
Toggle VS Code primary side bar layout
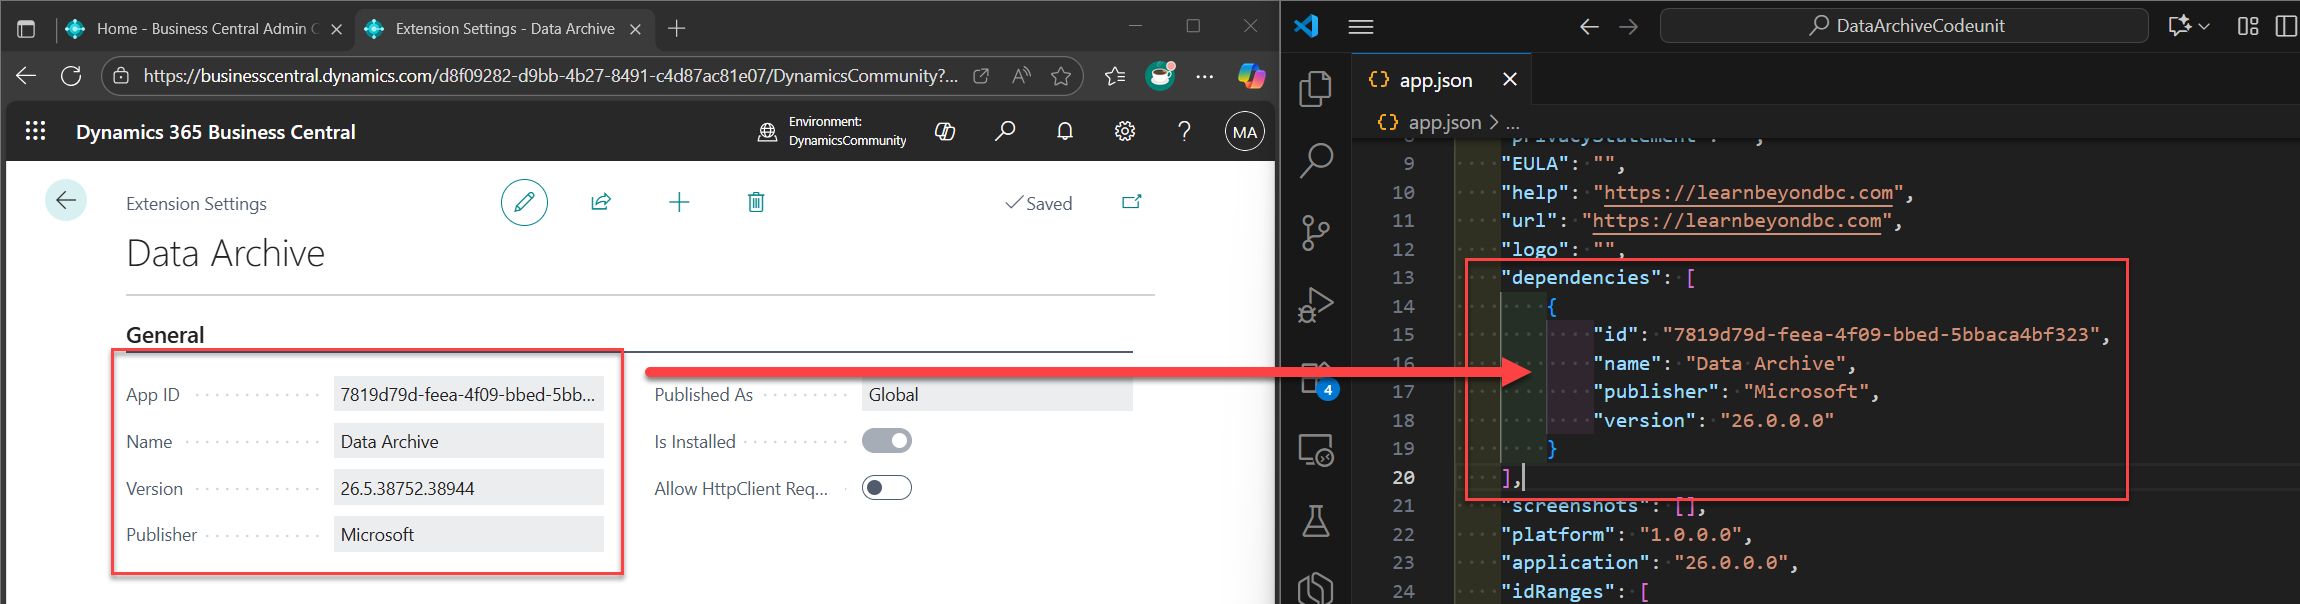click(2286, 27)
